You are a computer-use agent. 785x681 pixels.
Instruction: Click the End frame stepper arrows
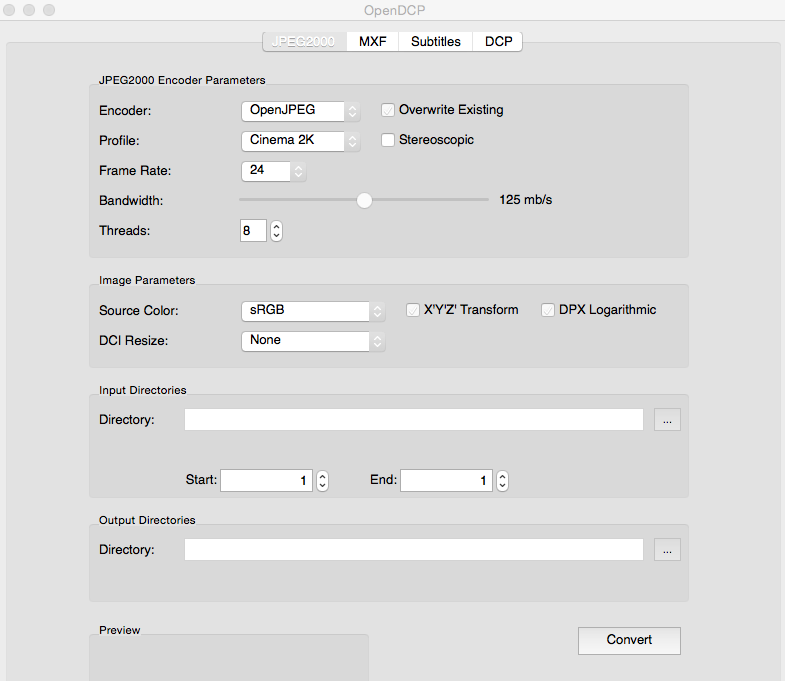coord(502,481)
